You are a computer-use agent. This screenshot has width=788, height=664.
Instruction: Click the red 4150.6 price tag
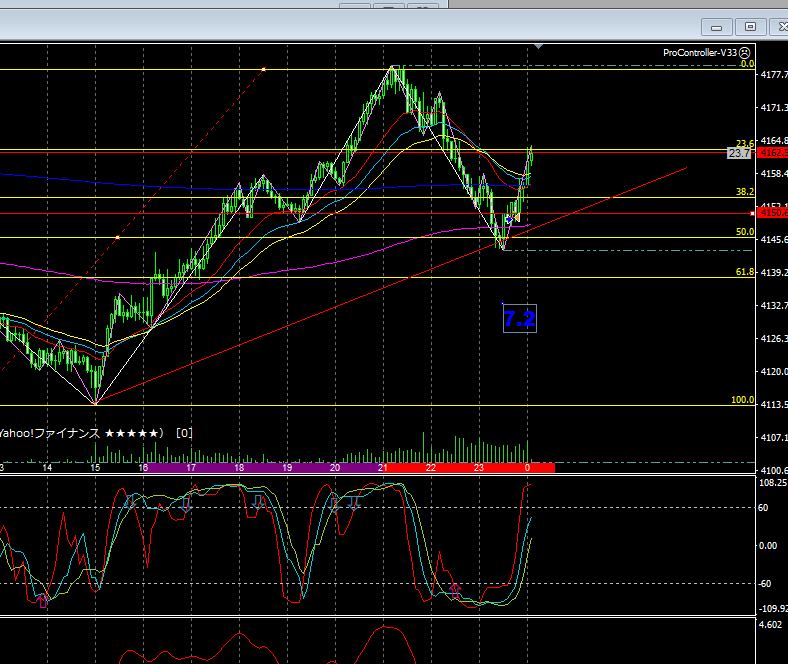tap(773, 213)
